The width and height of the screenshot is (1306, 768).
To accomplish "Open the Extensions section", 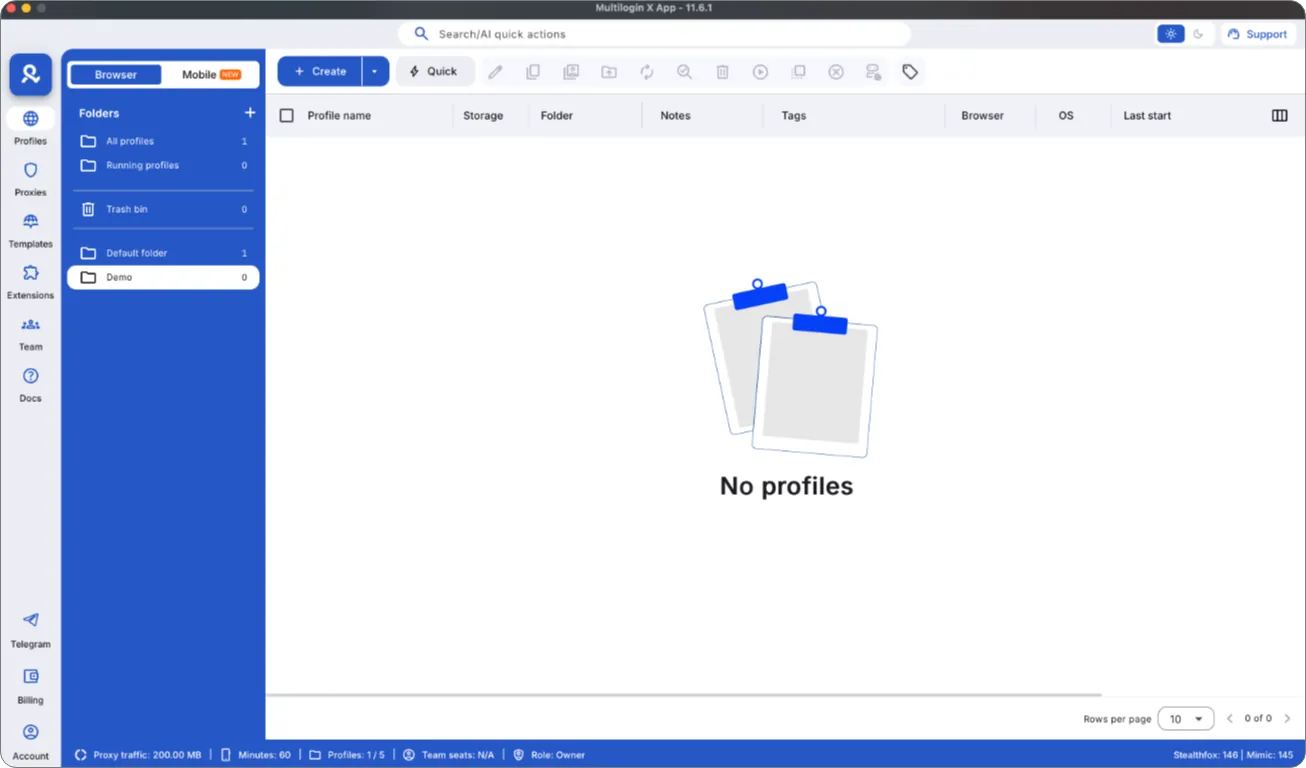I will (30, 282).
